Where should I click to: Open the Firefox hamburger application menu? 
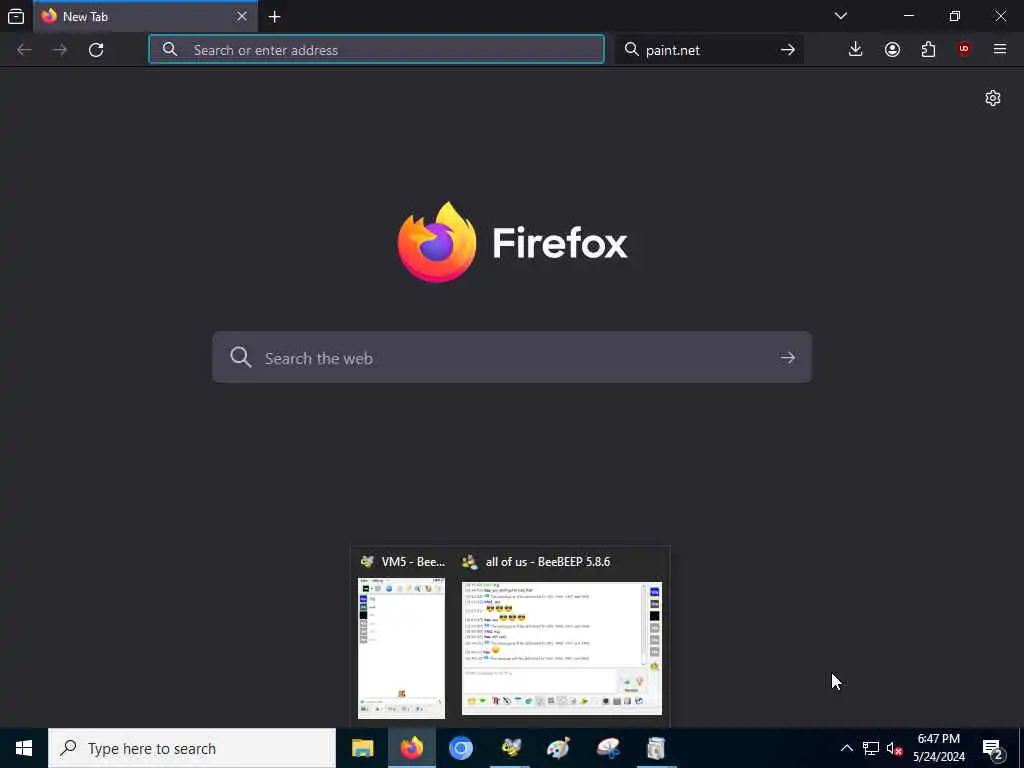pyautogui.click(x=1000, y=49)
